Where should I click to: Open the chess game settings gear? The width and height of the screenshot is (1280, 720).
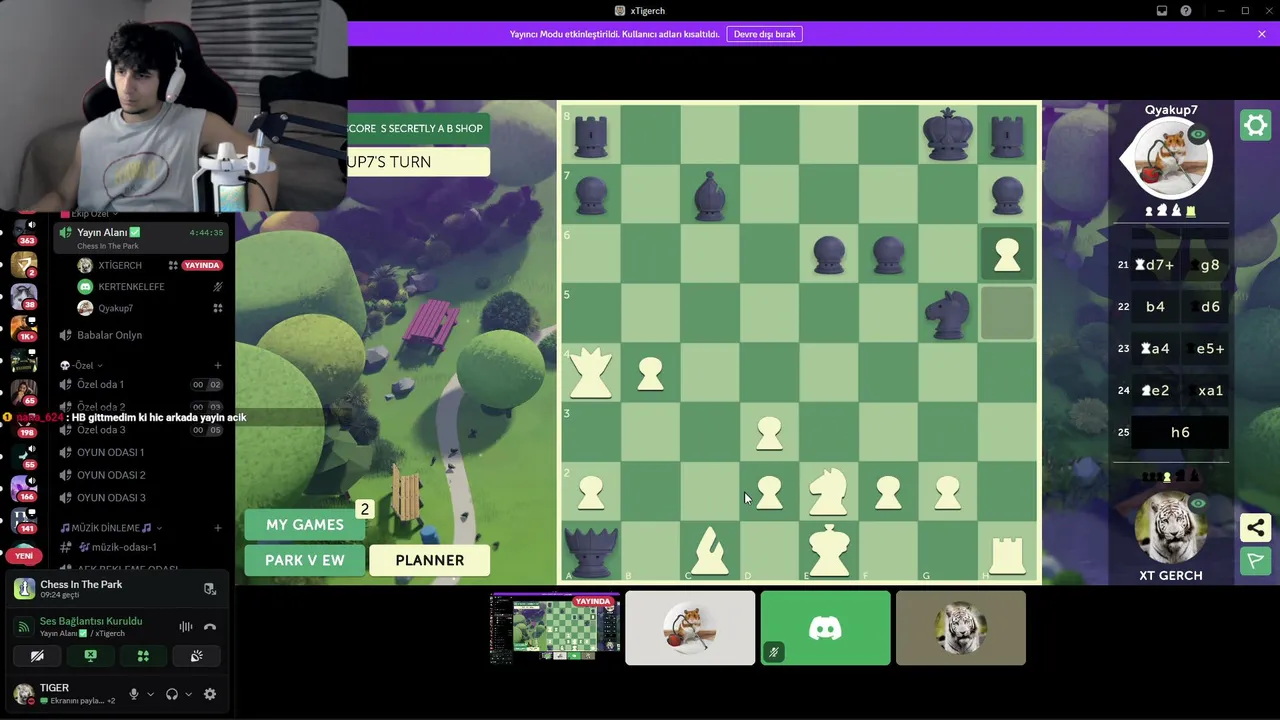pos(1255,125)
